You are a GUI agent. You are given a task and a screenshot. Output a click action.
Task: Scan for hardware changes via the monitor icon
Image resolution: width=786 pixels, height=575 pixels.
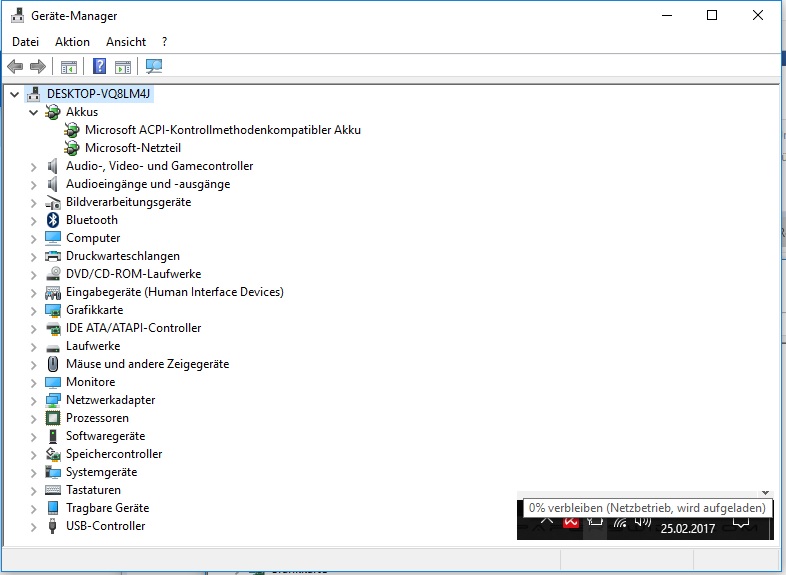tap(154, 66)
